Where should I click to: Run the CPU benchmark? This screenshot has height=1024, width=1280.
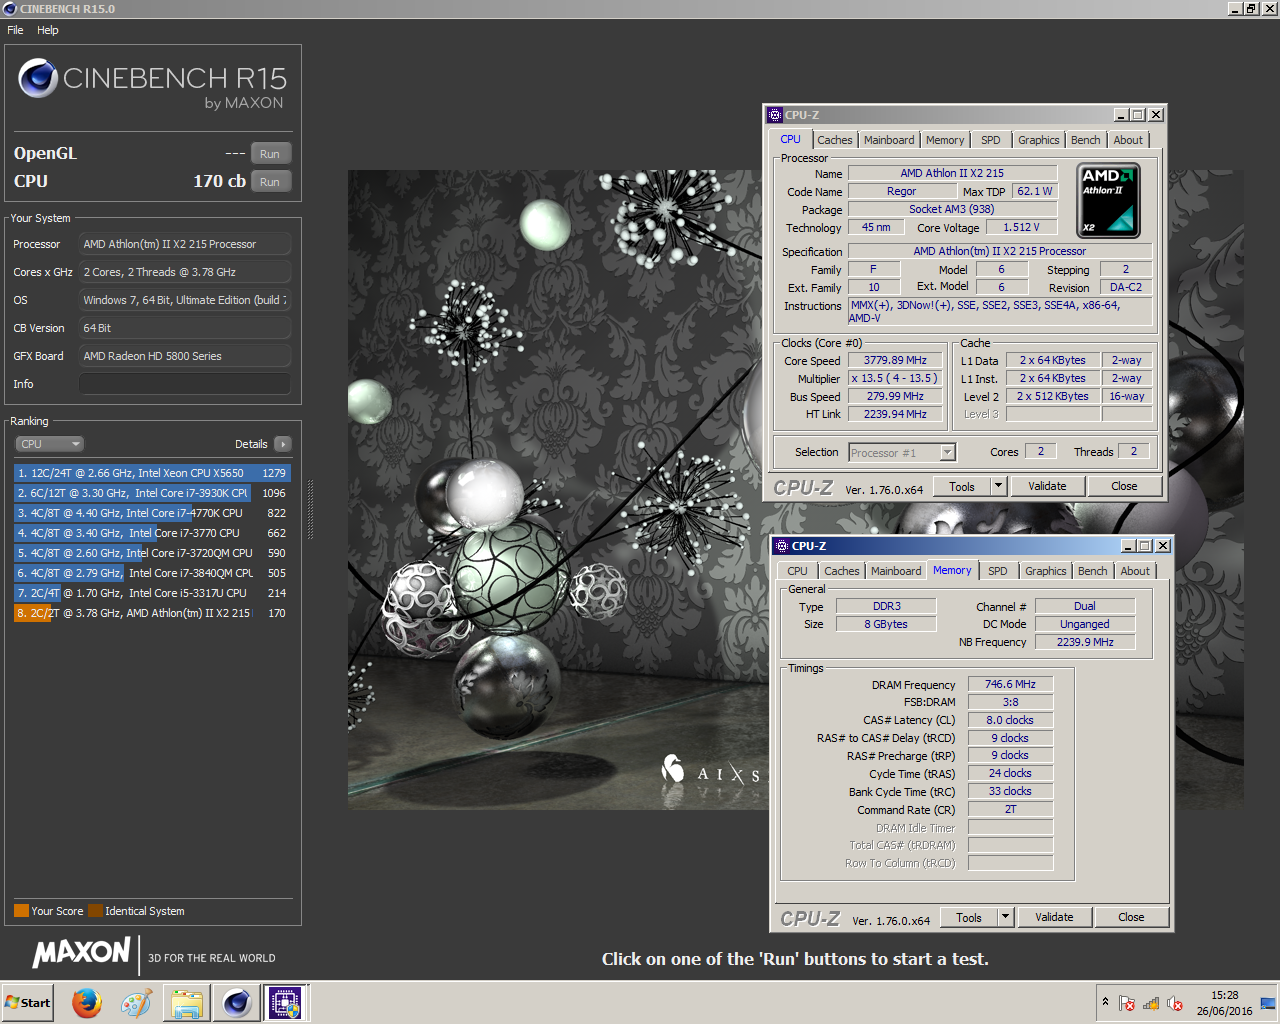click(x=270, y=181)
